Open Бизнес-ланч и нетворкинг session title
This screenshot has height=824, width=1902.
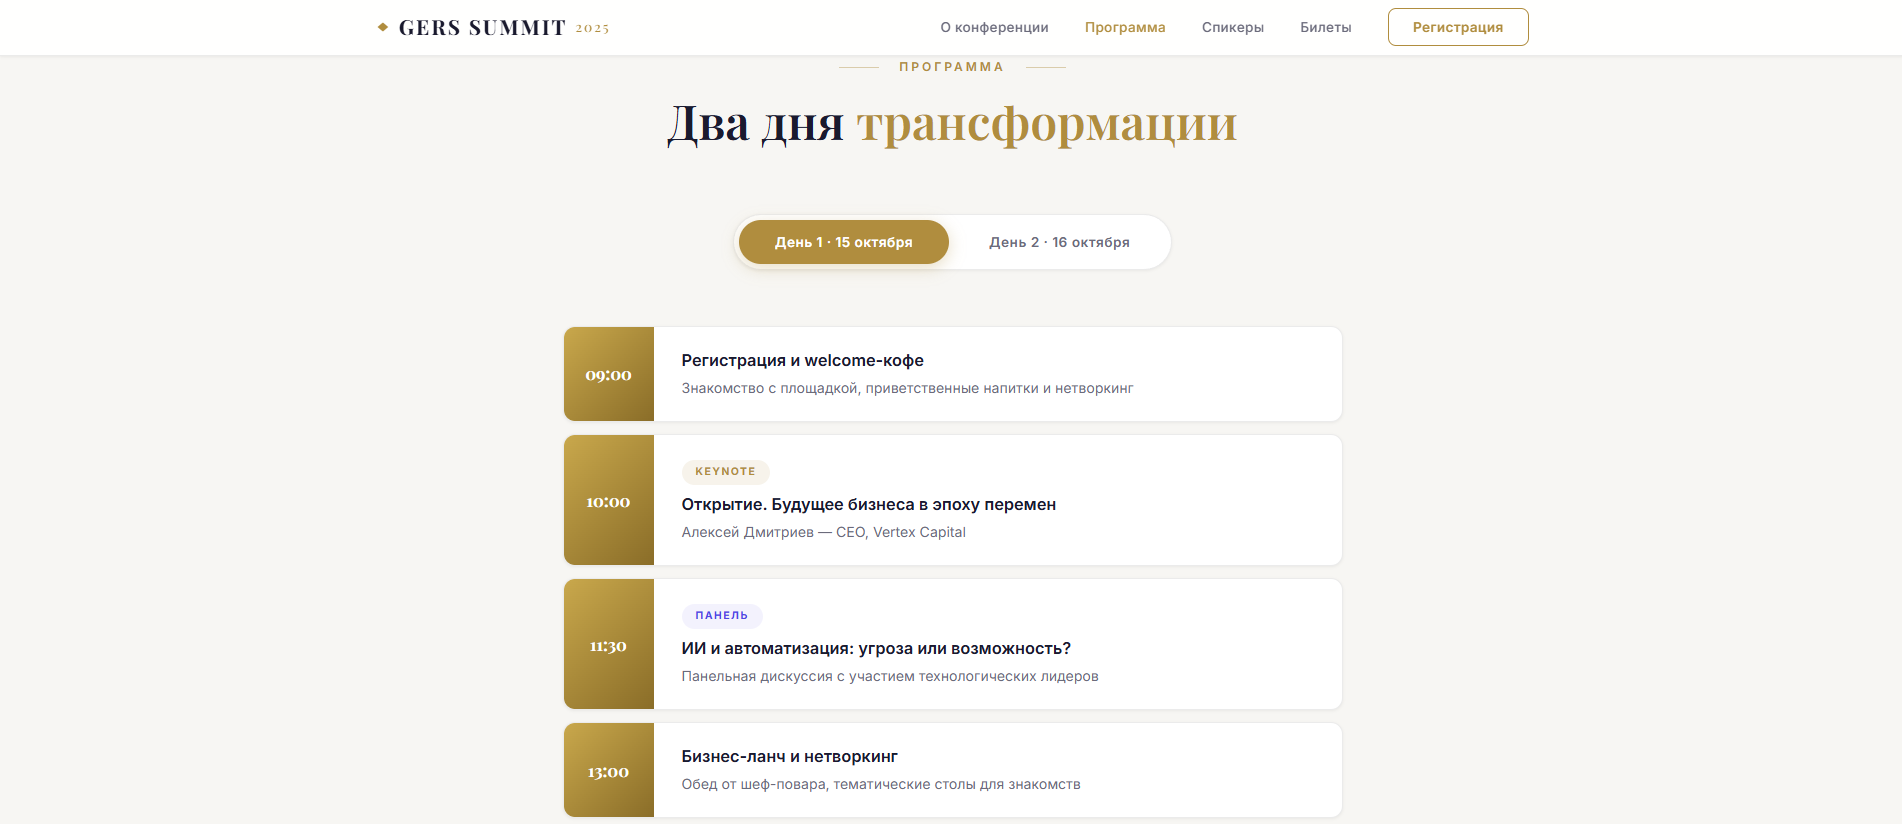point(789,756)
